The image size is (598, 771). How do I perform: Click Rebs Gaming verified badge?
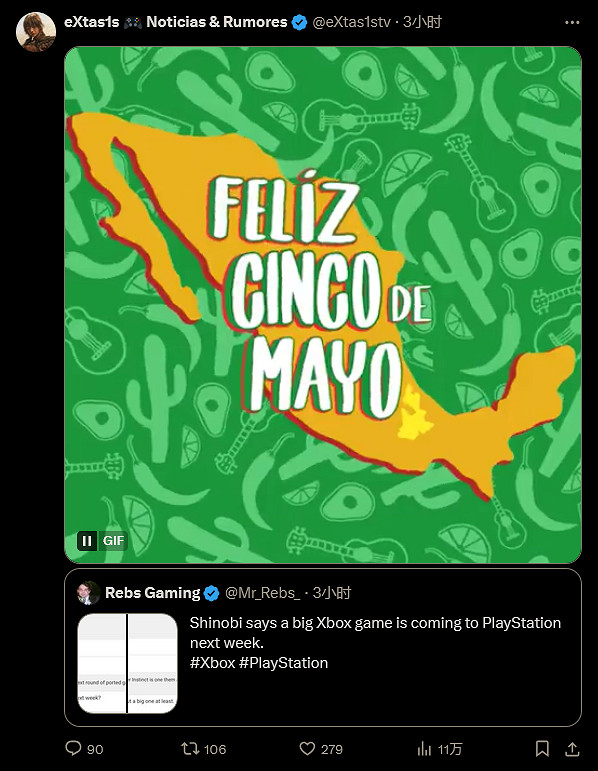pos(211,593)
